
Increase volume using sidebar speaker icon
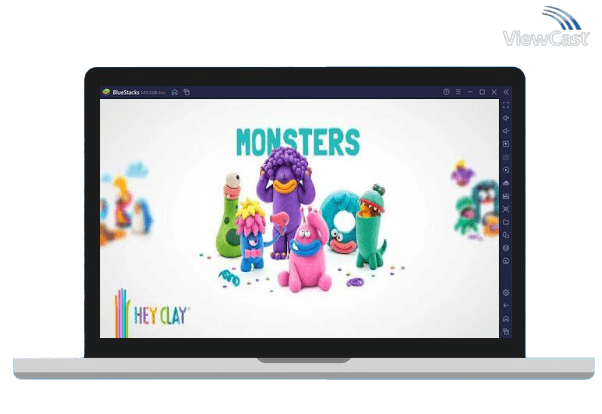pos(506,118)
